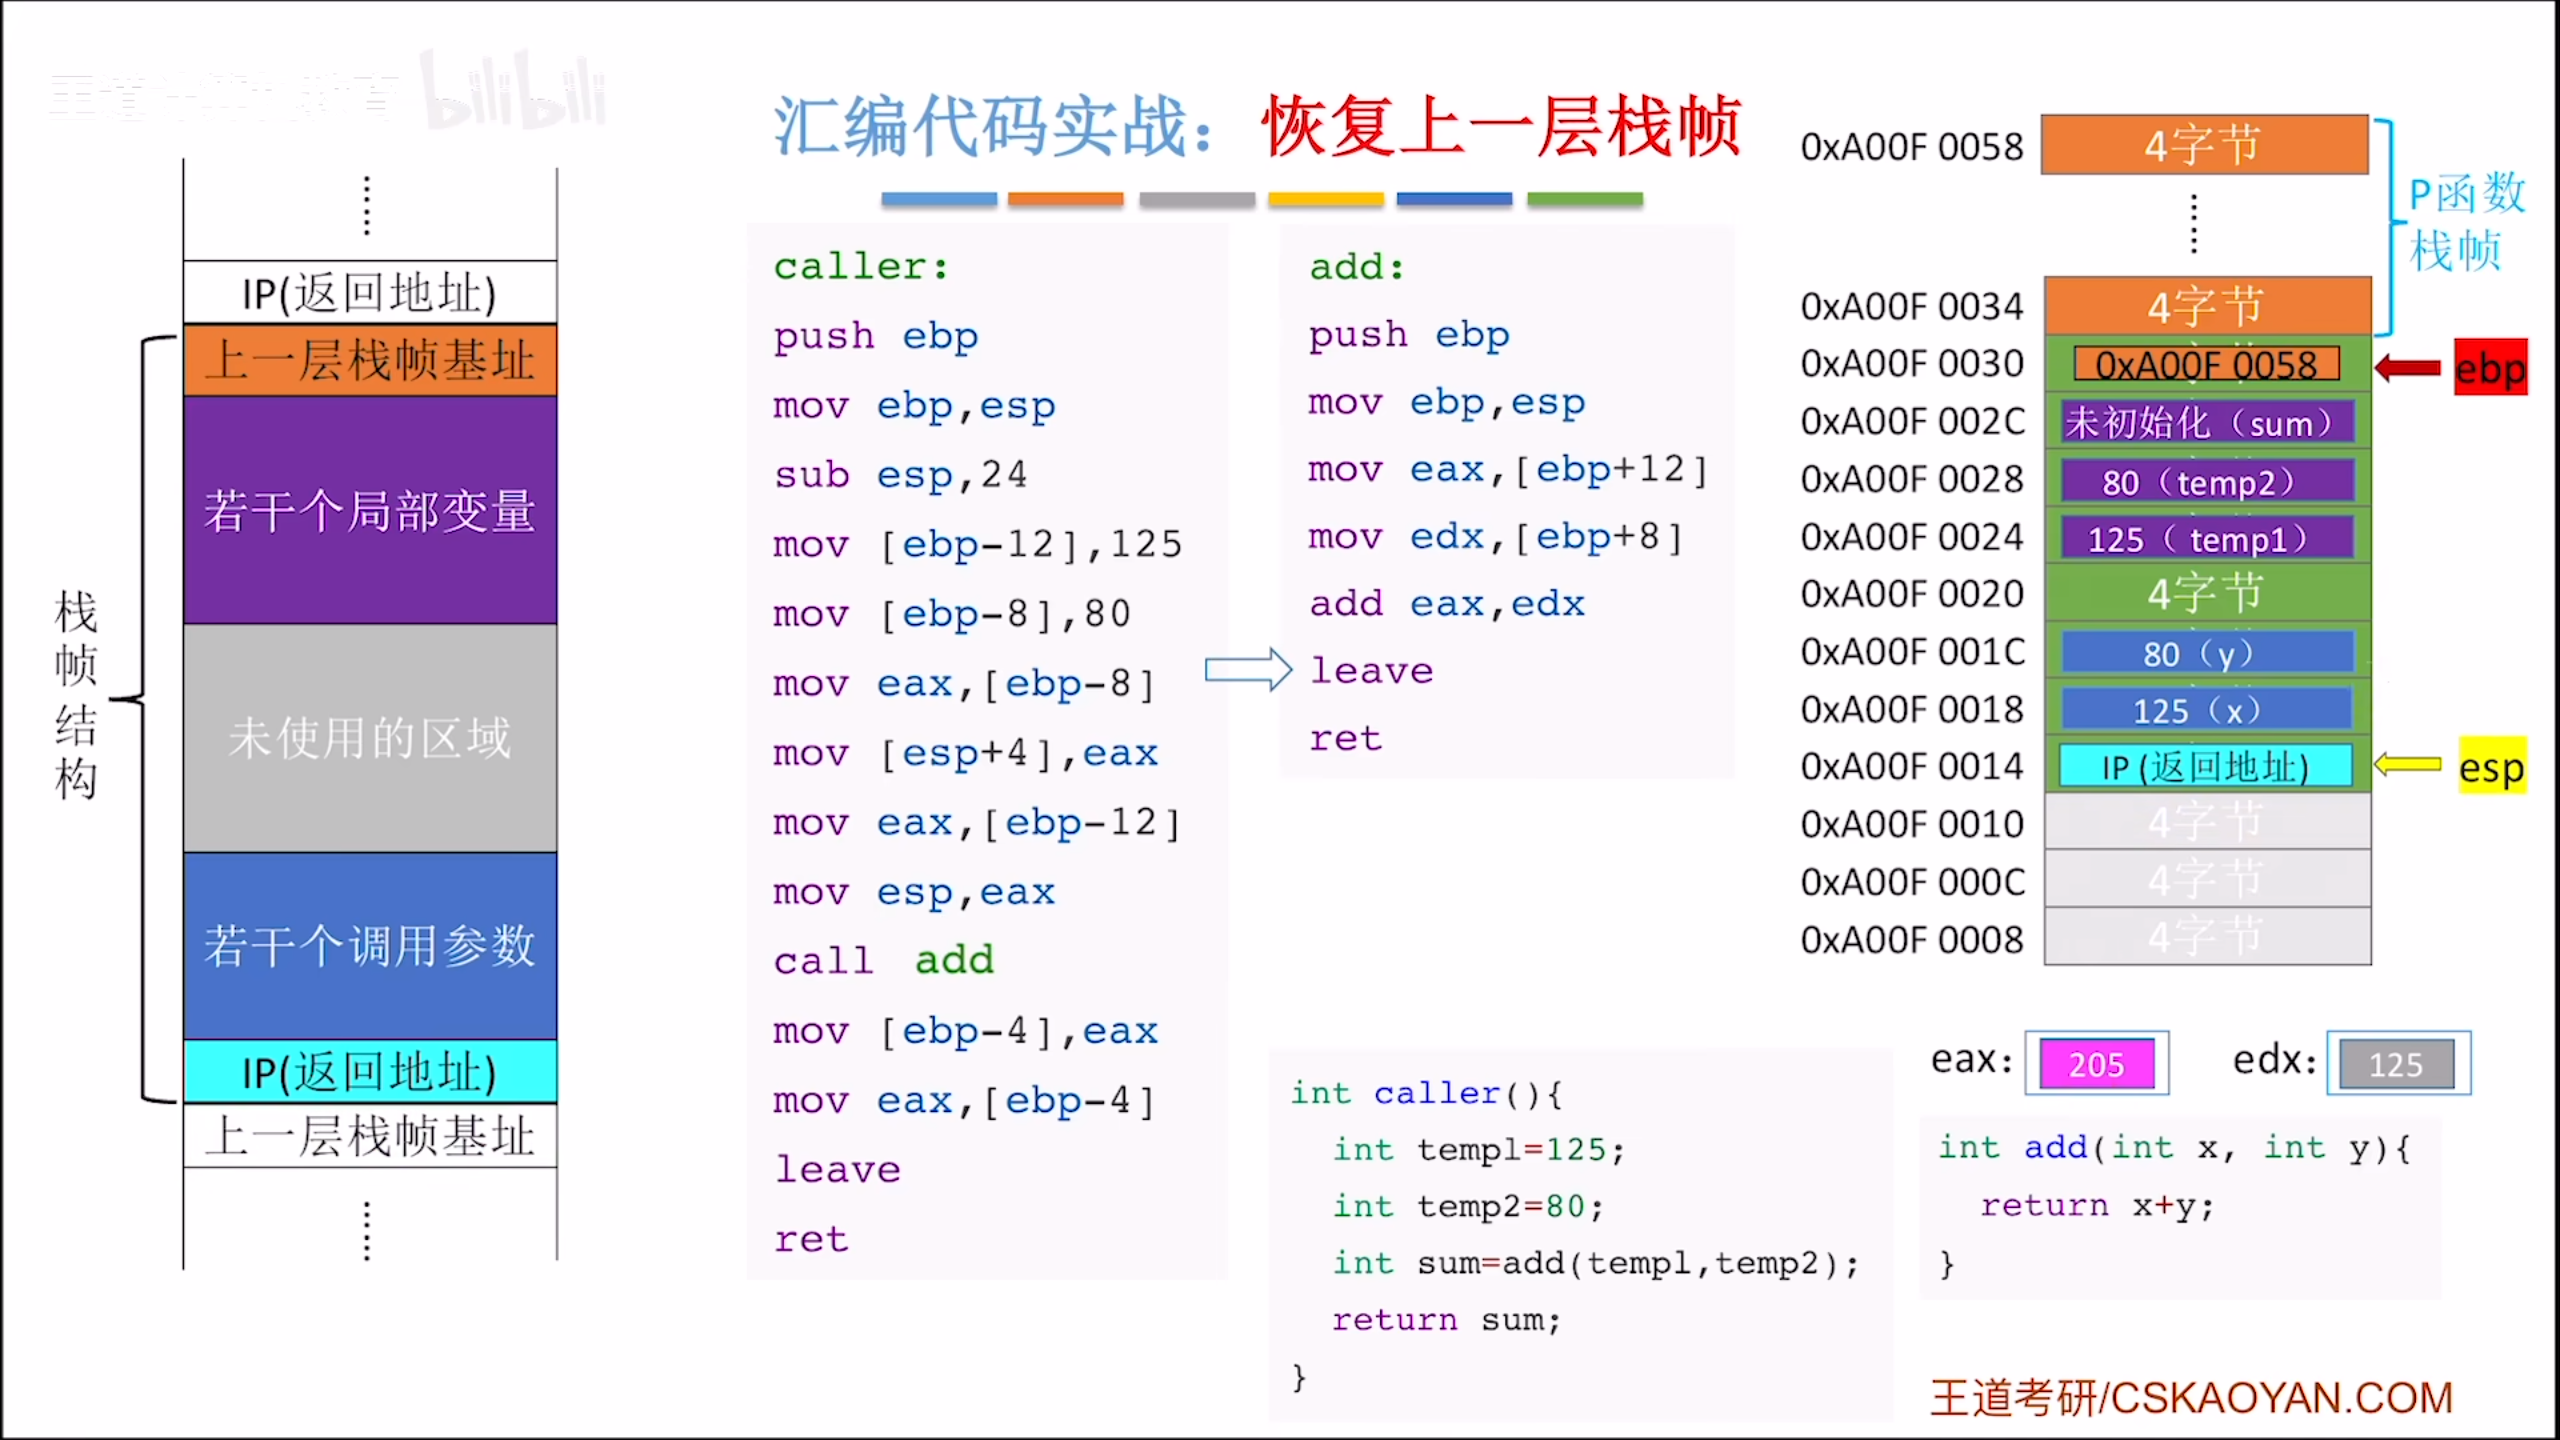Click the red ebp pointer arrow
The width and height of the screenshot is (2560, 1440).
point(2408,368)
